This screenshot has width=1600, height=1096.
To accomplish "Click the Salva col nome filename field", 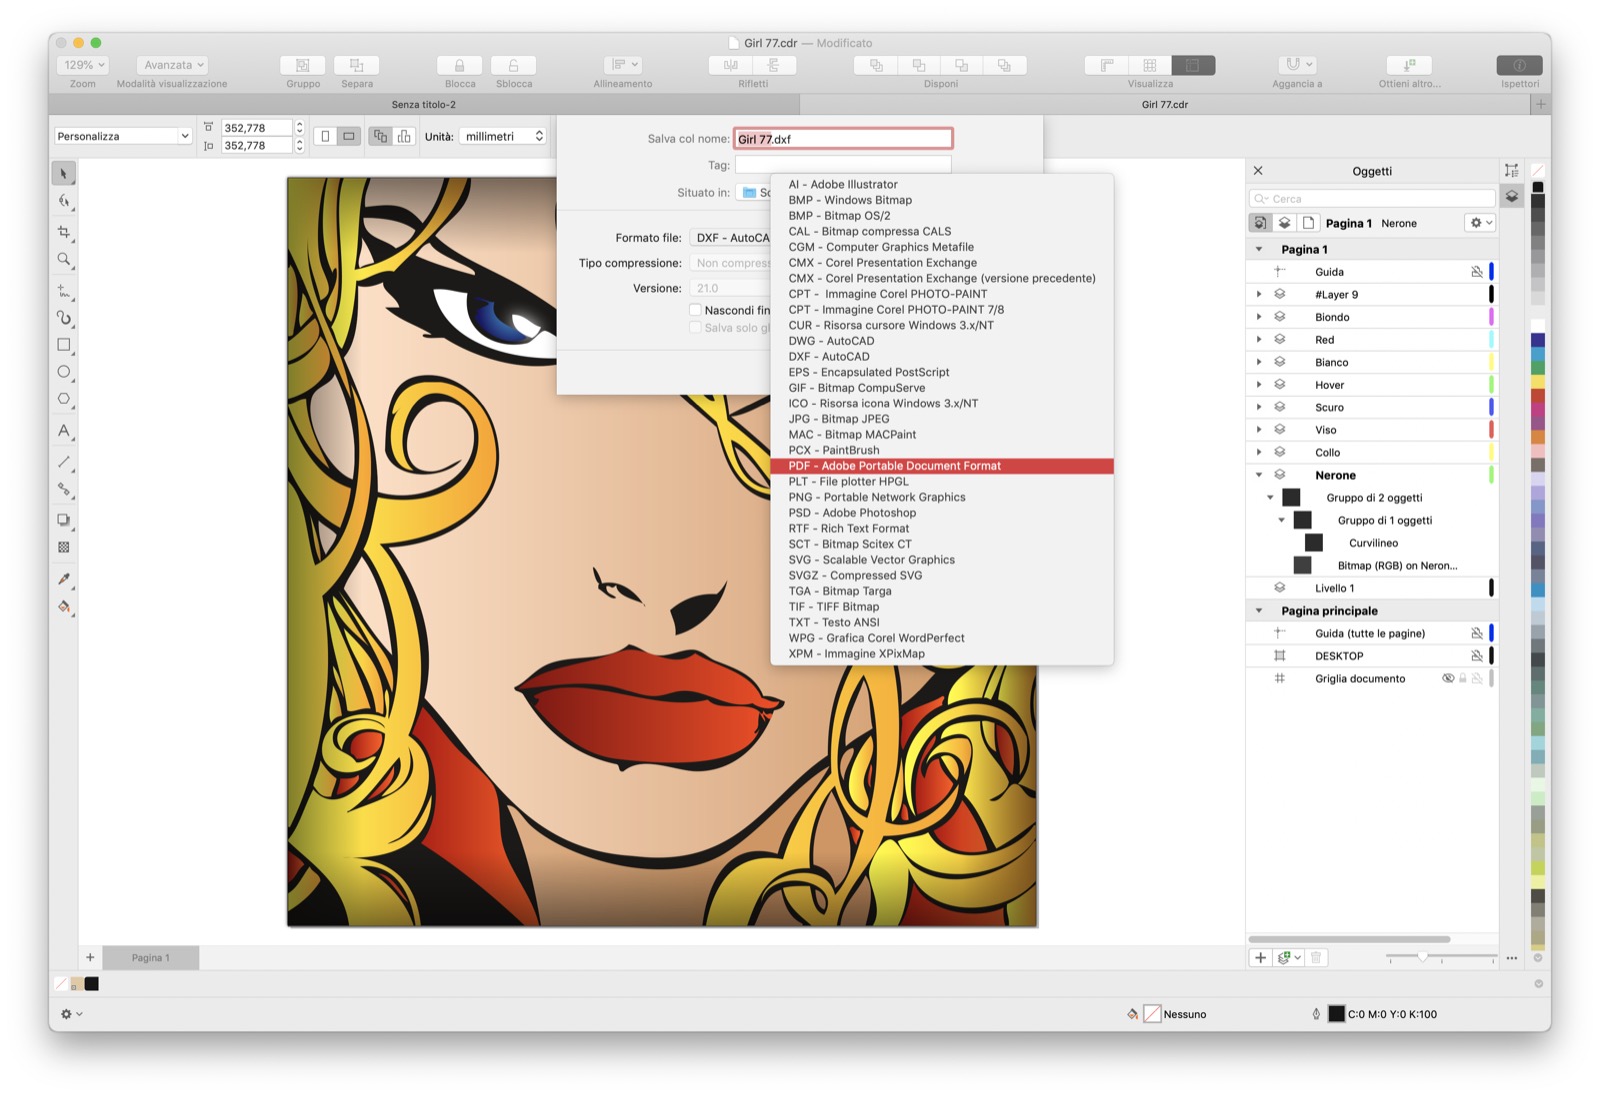I will [843, 139].
